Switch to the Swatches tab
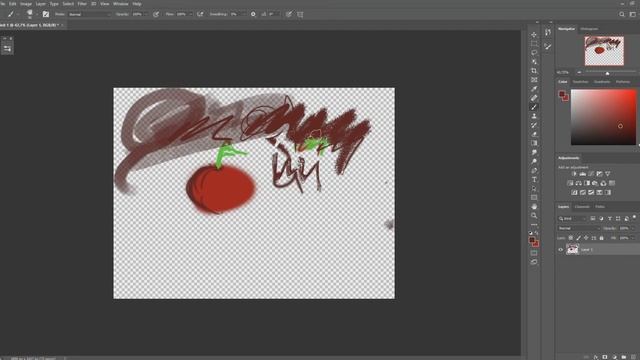The width and height of the screenshot is (640, 360). click(580, 82)
